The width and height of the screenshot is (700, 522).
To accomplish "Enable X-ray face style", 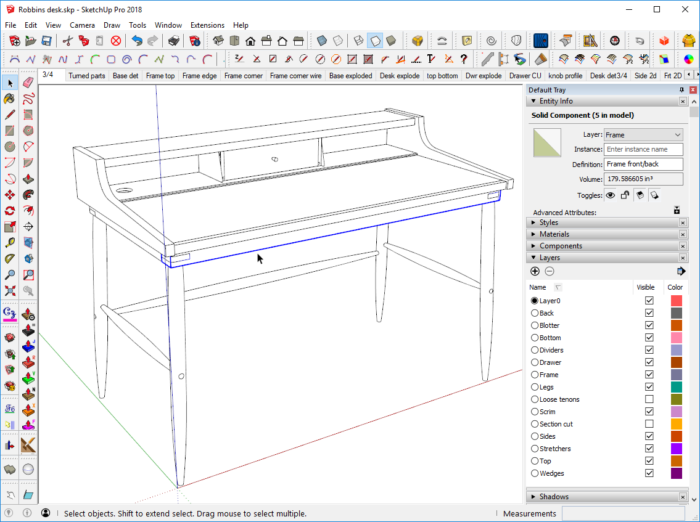I will click(x=321, y=41).
